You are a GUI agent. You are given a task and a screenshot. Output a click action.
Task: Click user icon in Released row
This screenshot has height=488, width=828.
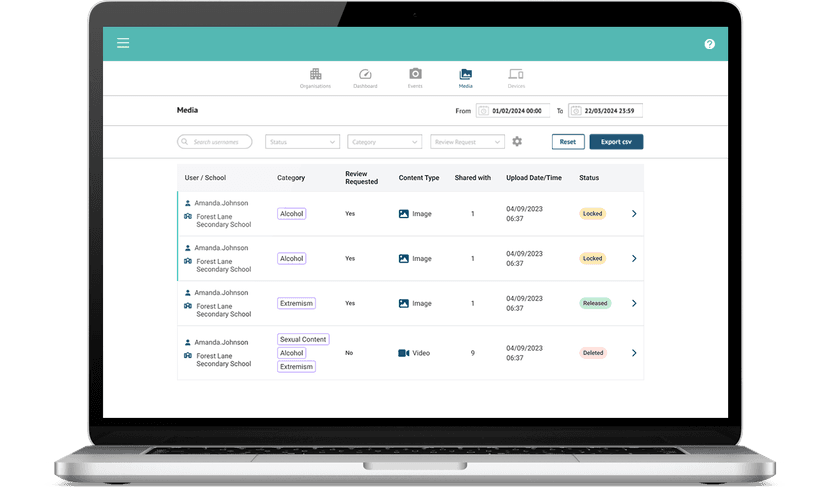point(187,293)
